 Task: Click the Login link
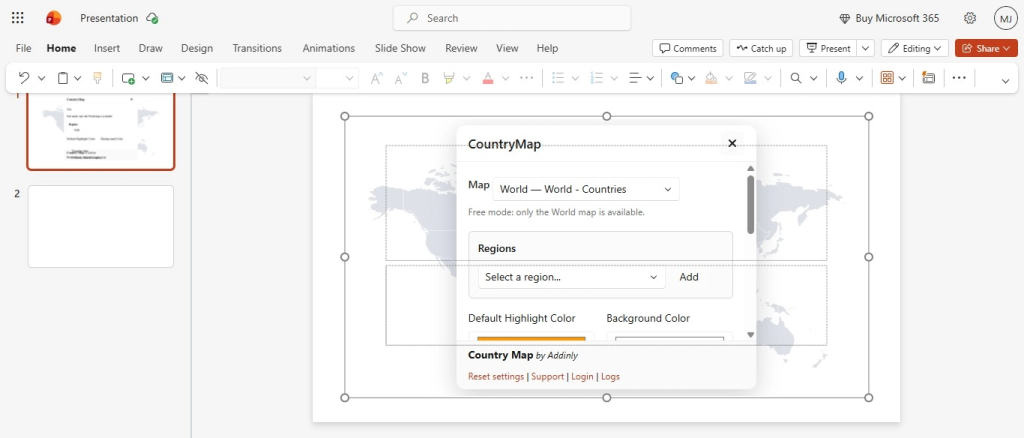(x=583, y=377)
